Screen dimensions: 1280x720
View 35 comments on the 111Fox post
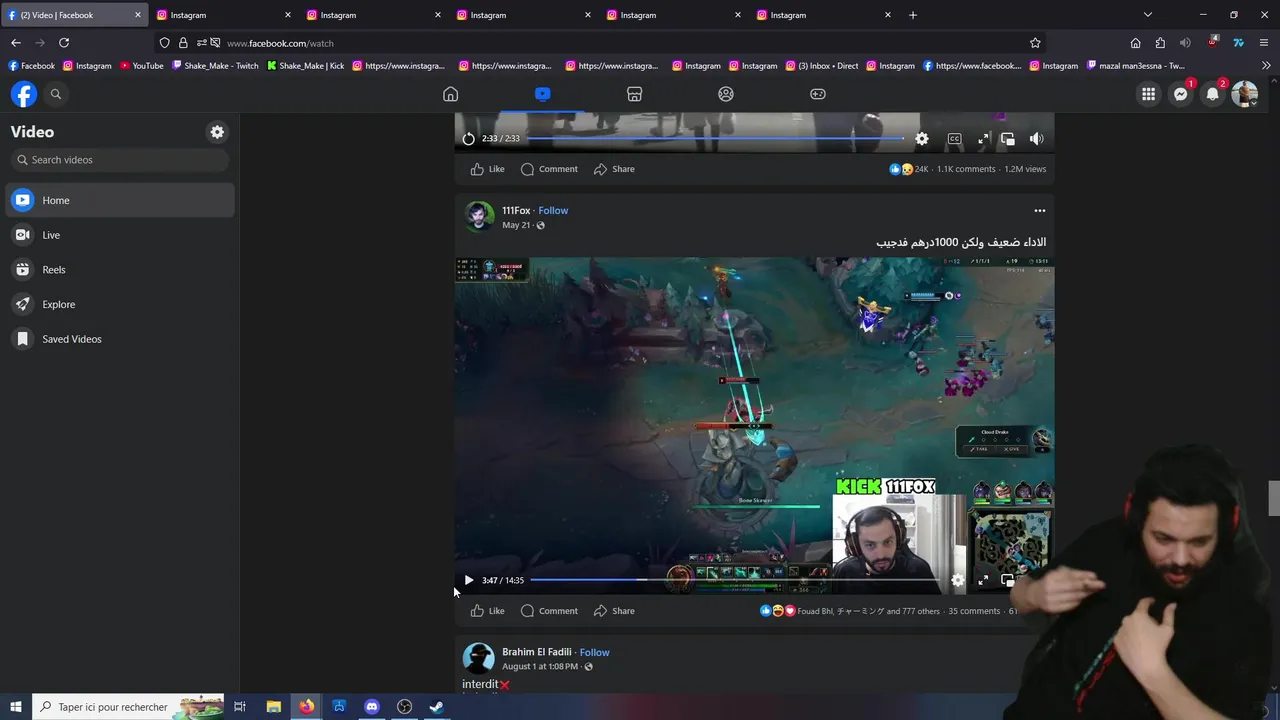(x=974, y=611)
